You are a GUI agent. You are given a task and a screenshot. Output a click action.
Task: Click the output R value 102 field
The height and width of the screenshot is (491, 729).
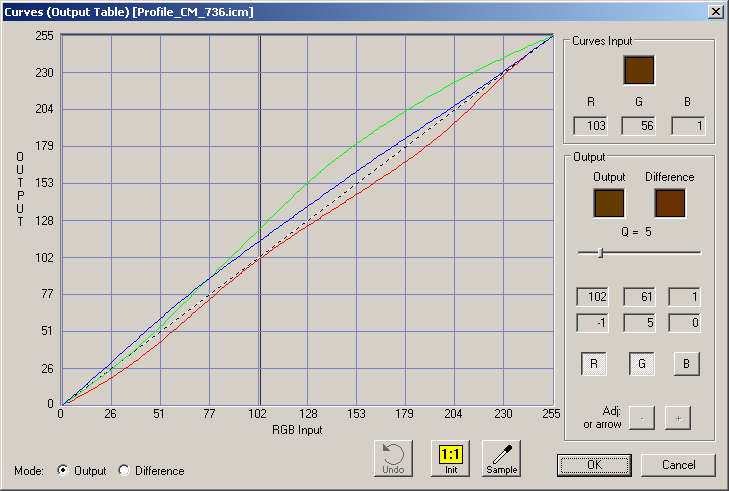point(592,297)
